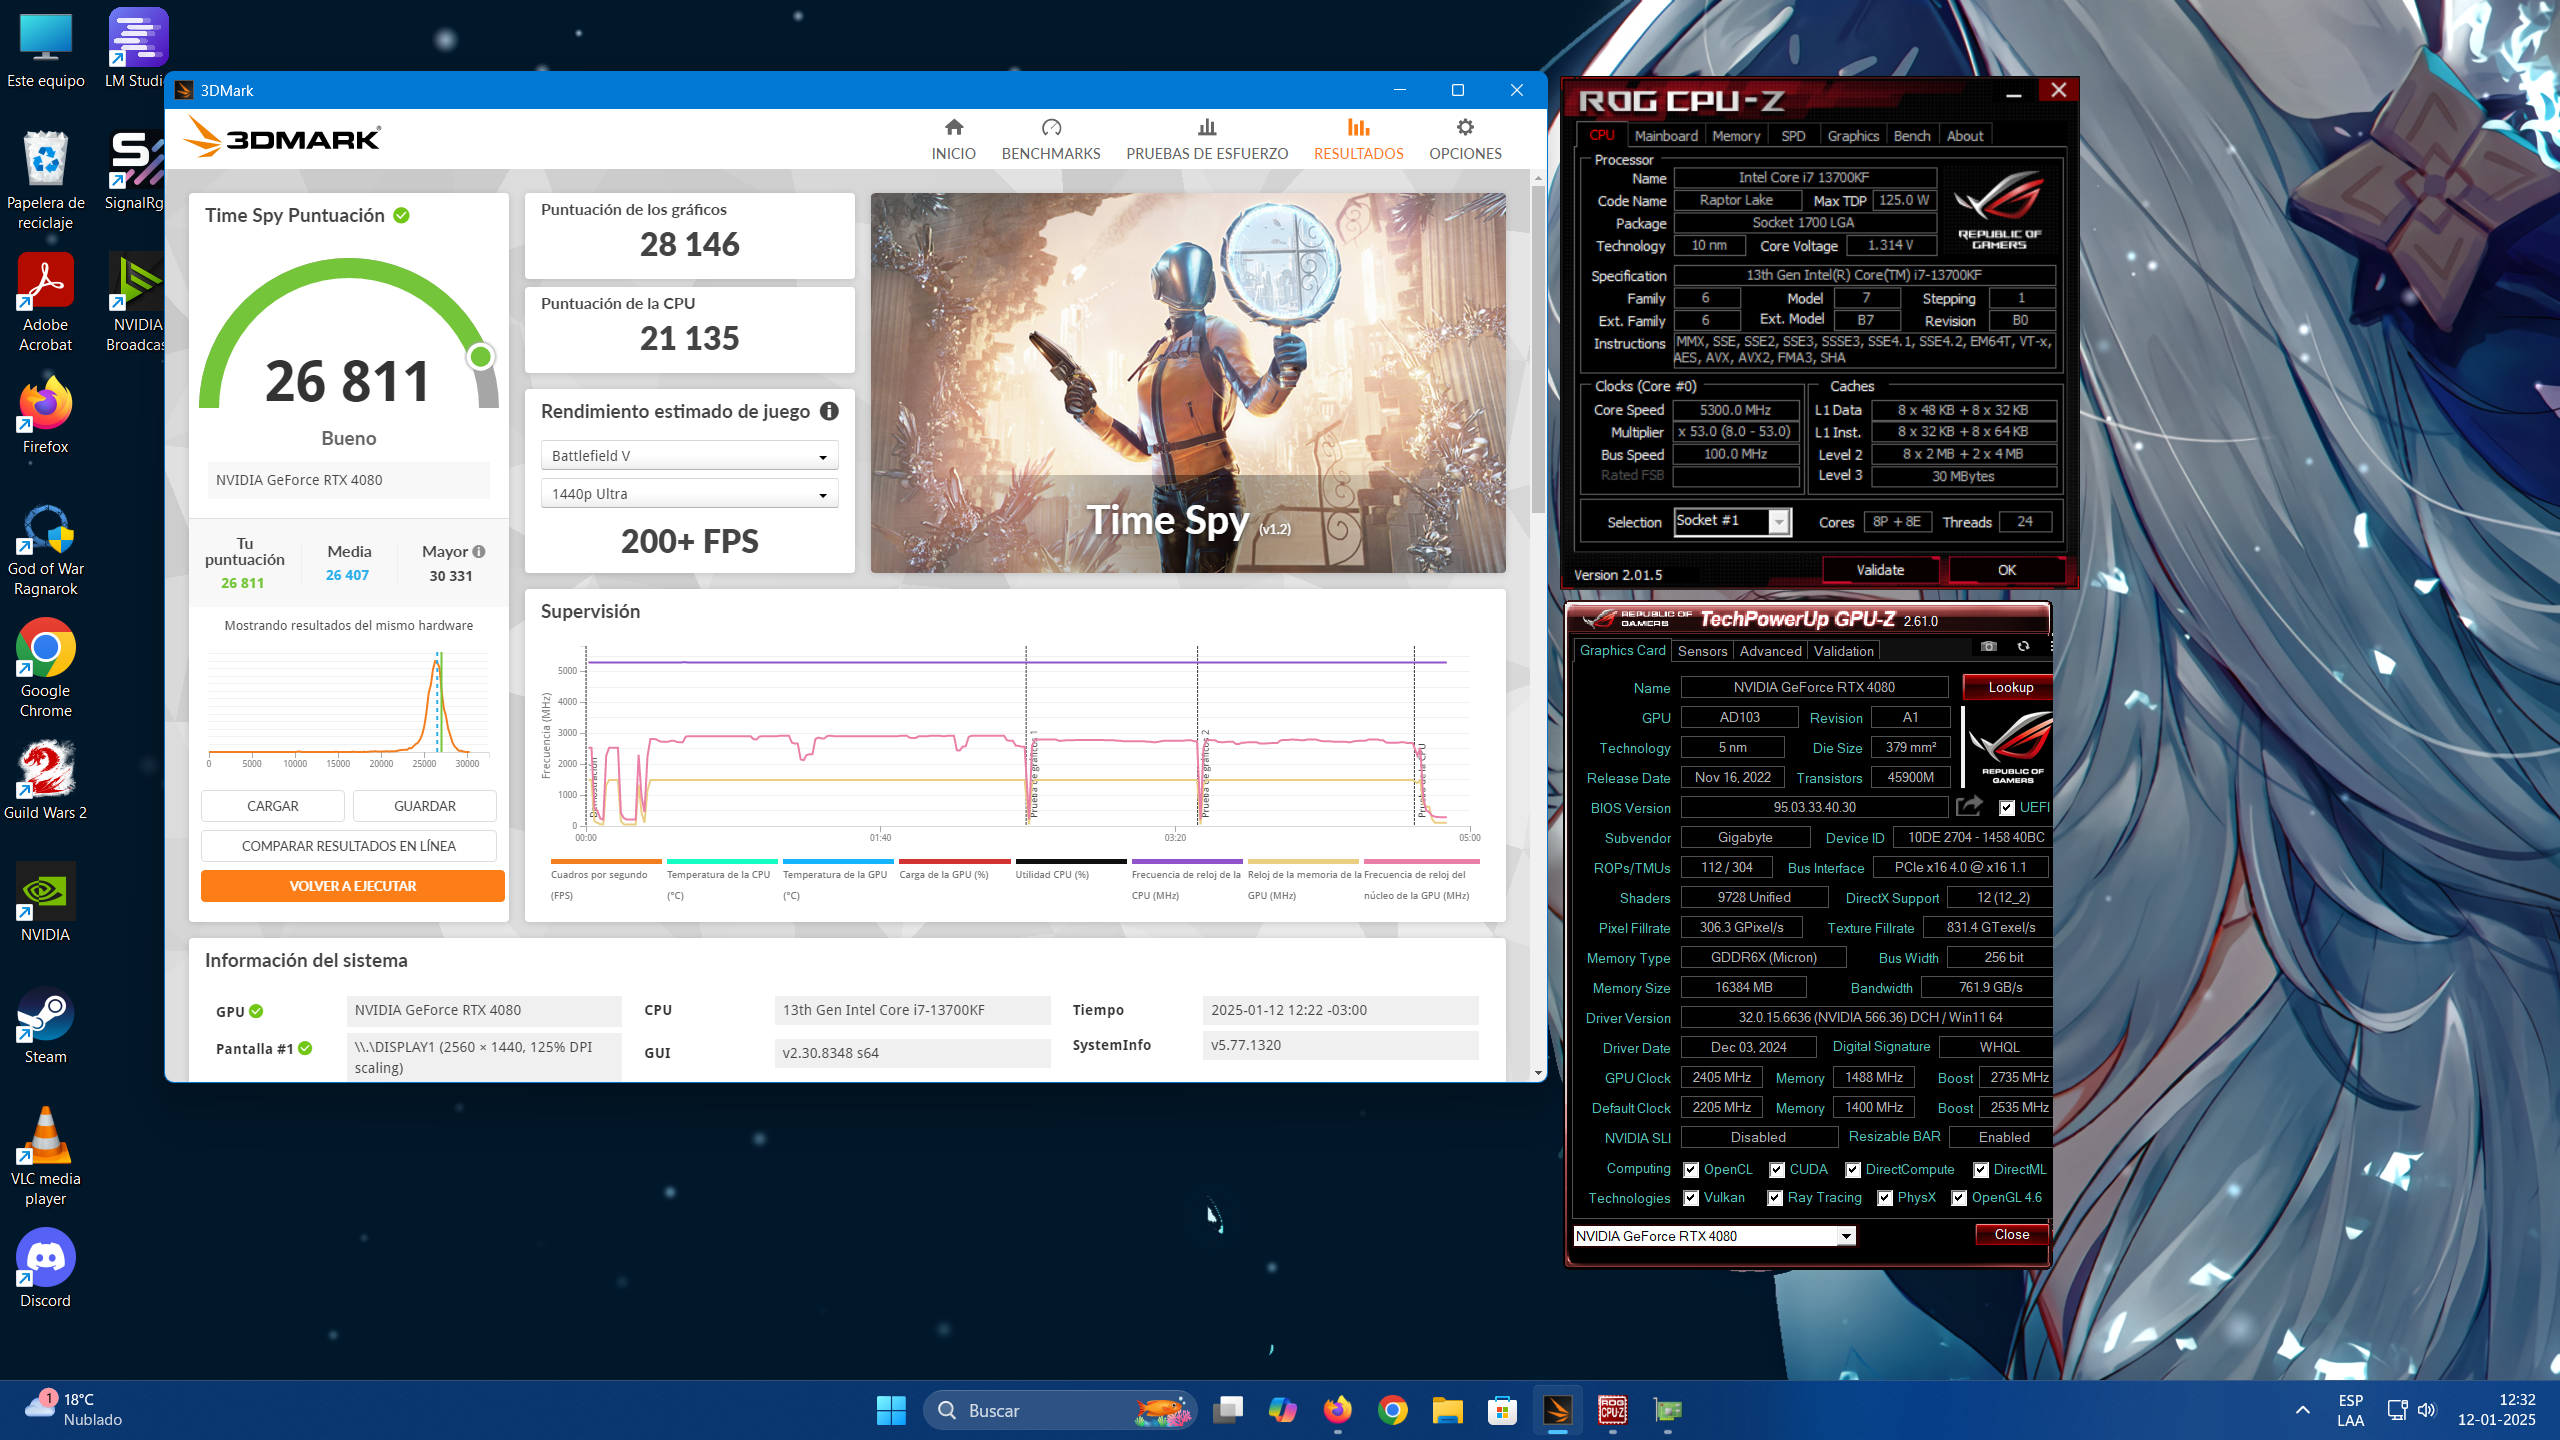Toggle DirectML checkbox in GPU-Z

[x=1980, y=1170]
